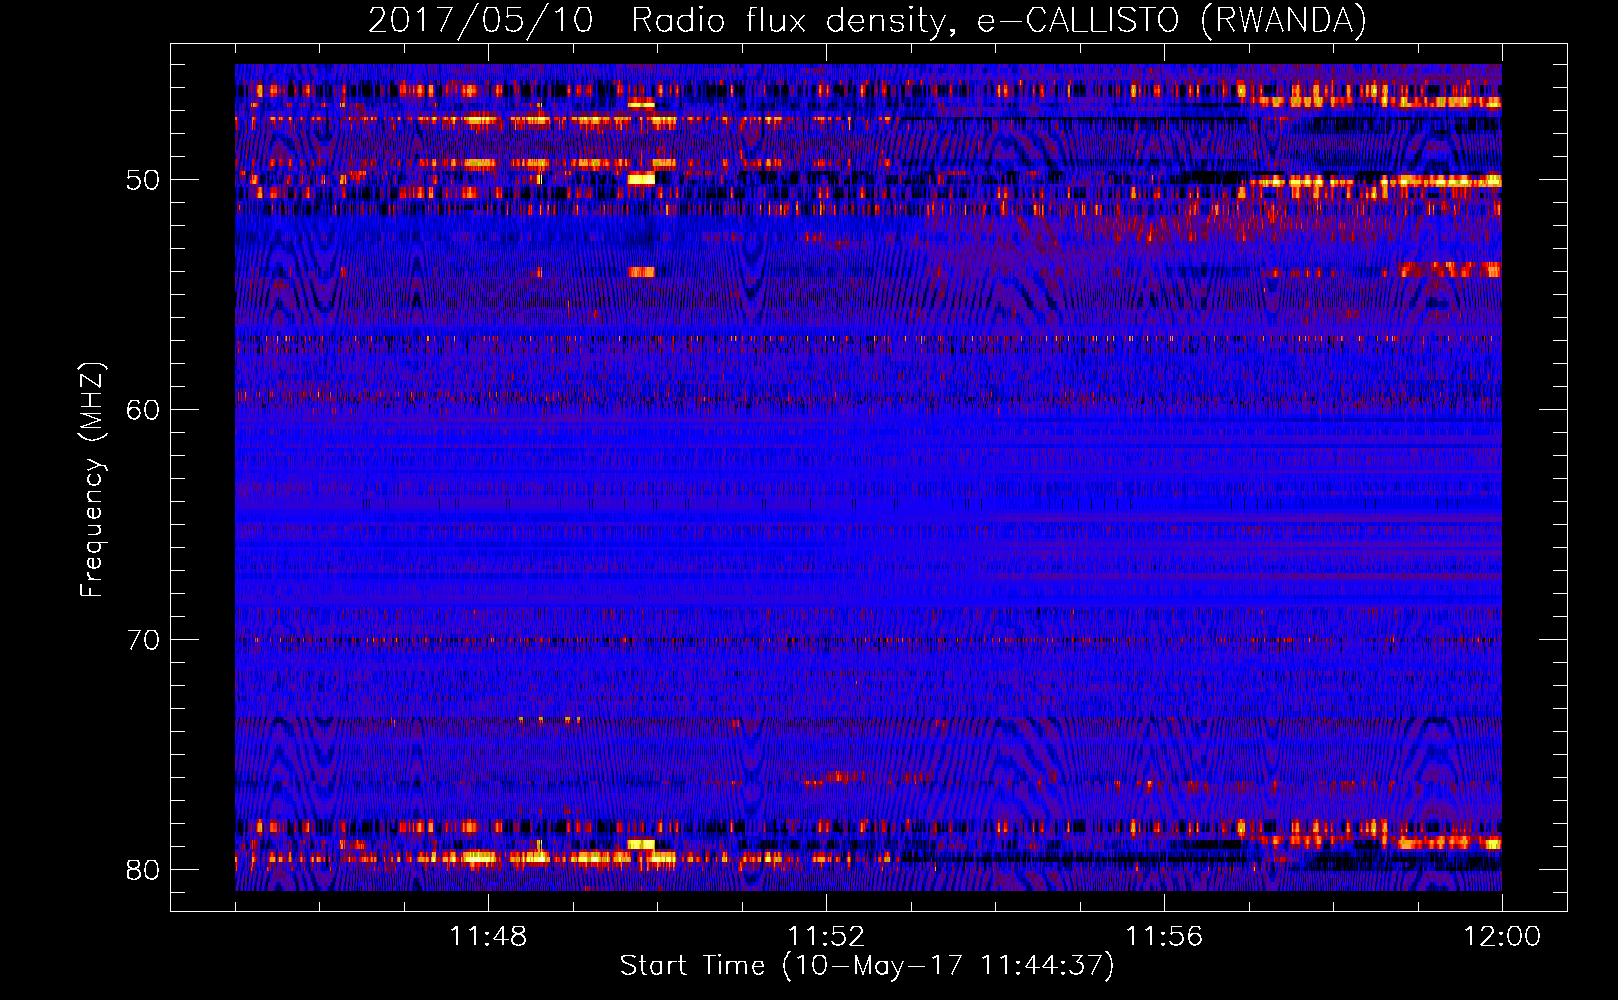The height and width of the screenshot is (1000, 1618).
Task: Click the 11:56 time tick label
Action: 1164,937
